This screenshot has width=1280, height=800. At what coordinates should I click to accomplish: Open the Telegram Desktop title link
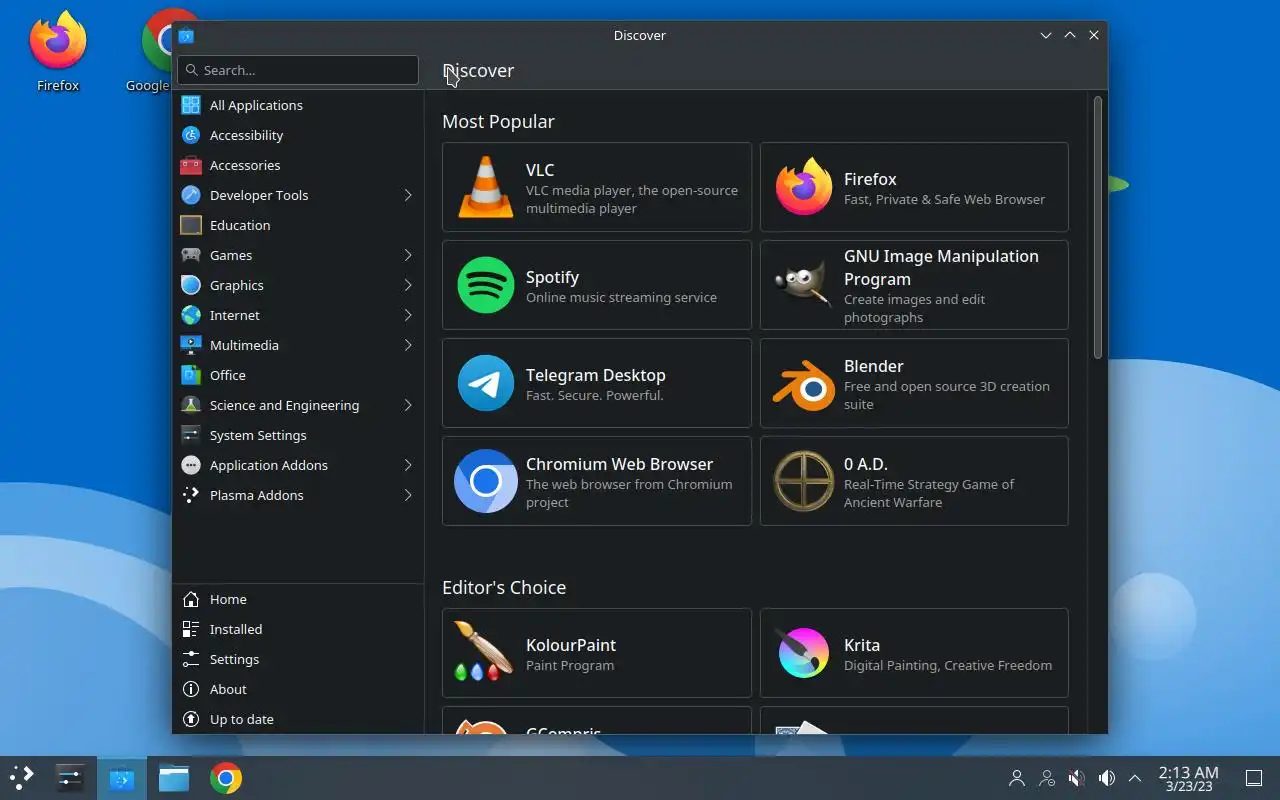(596, 375)
